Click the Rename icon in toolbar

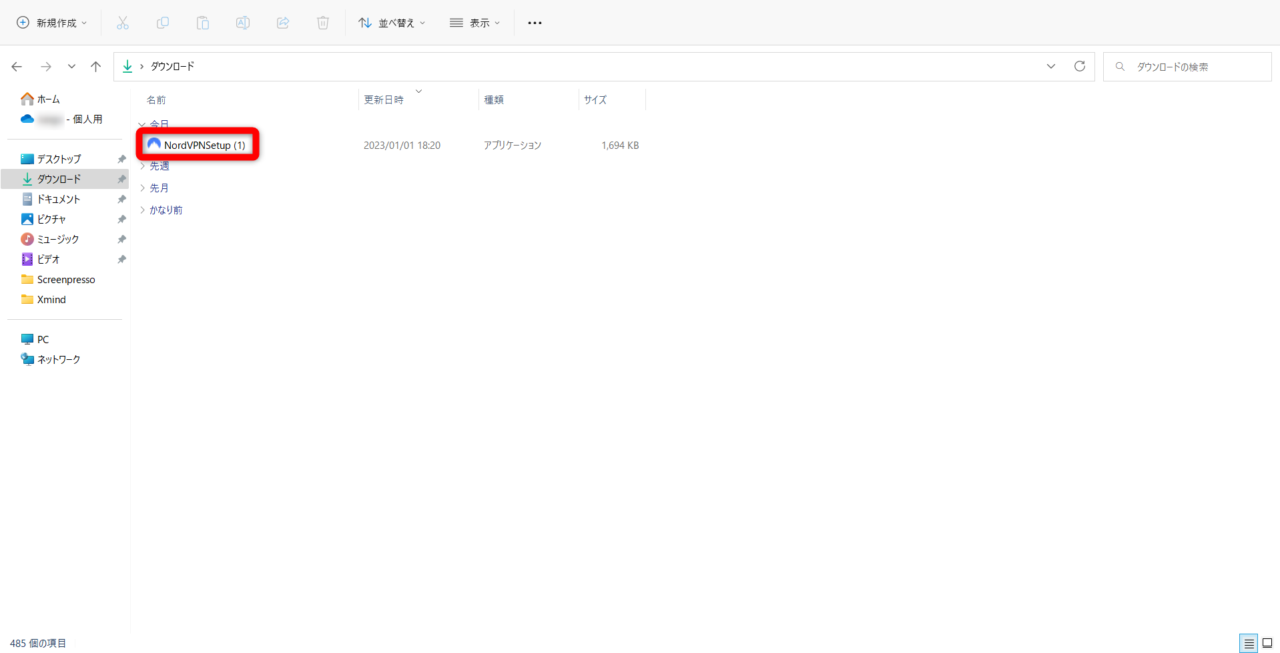243,22
